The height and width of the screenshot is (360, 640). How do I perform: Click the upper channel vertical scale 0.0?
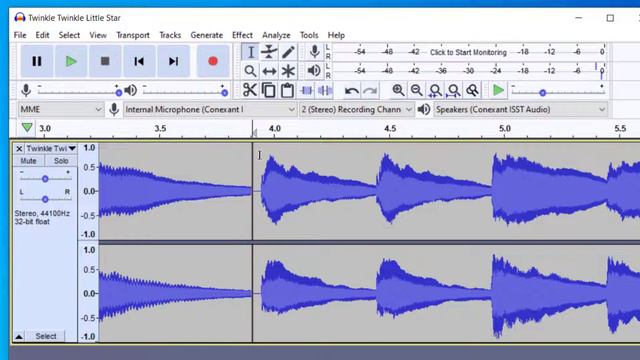coord(89,191)
